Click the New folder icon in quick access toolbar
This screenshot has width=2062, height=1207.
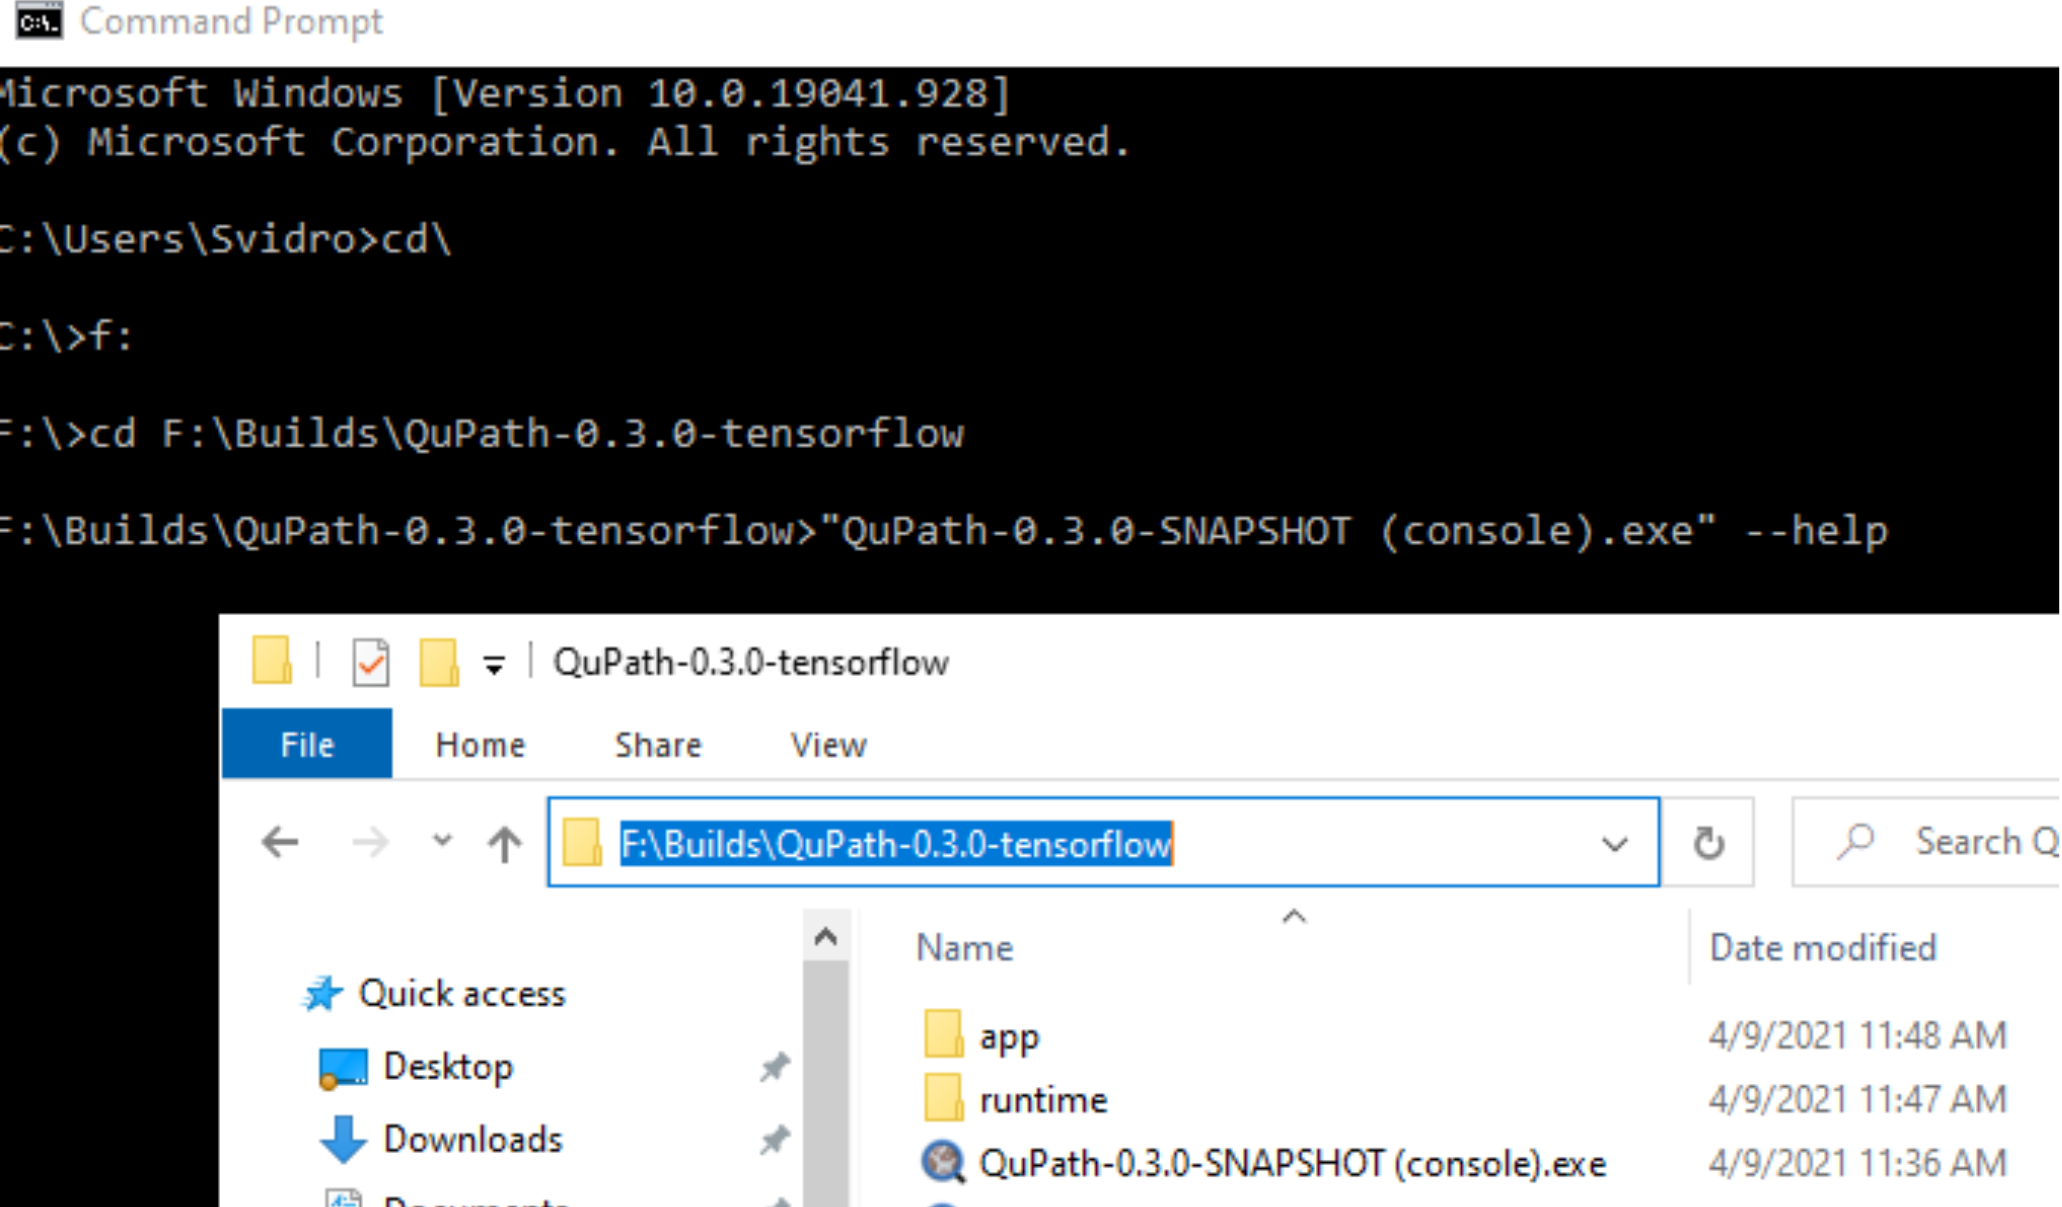pos(438,663)
